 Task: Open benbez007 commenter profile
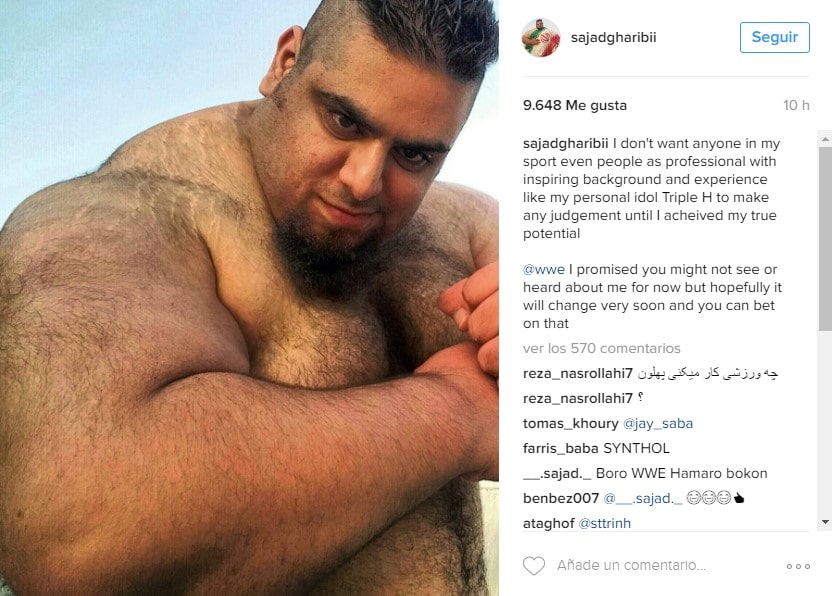(x=561, y=498)
